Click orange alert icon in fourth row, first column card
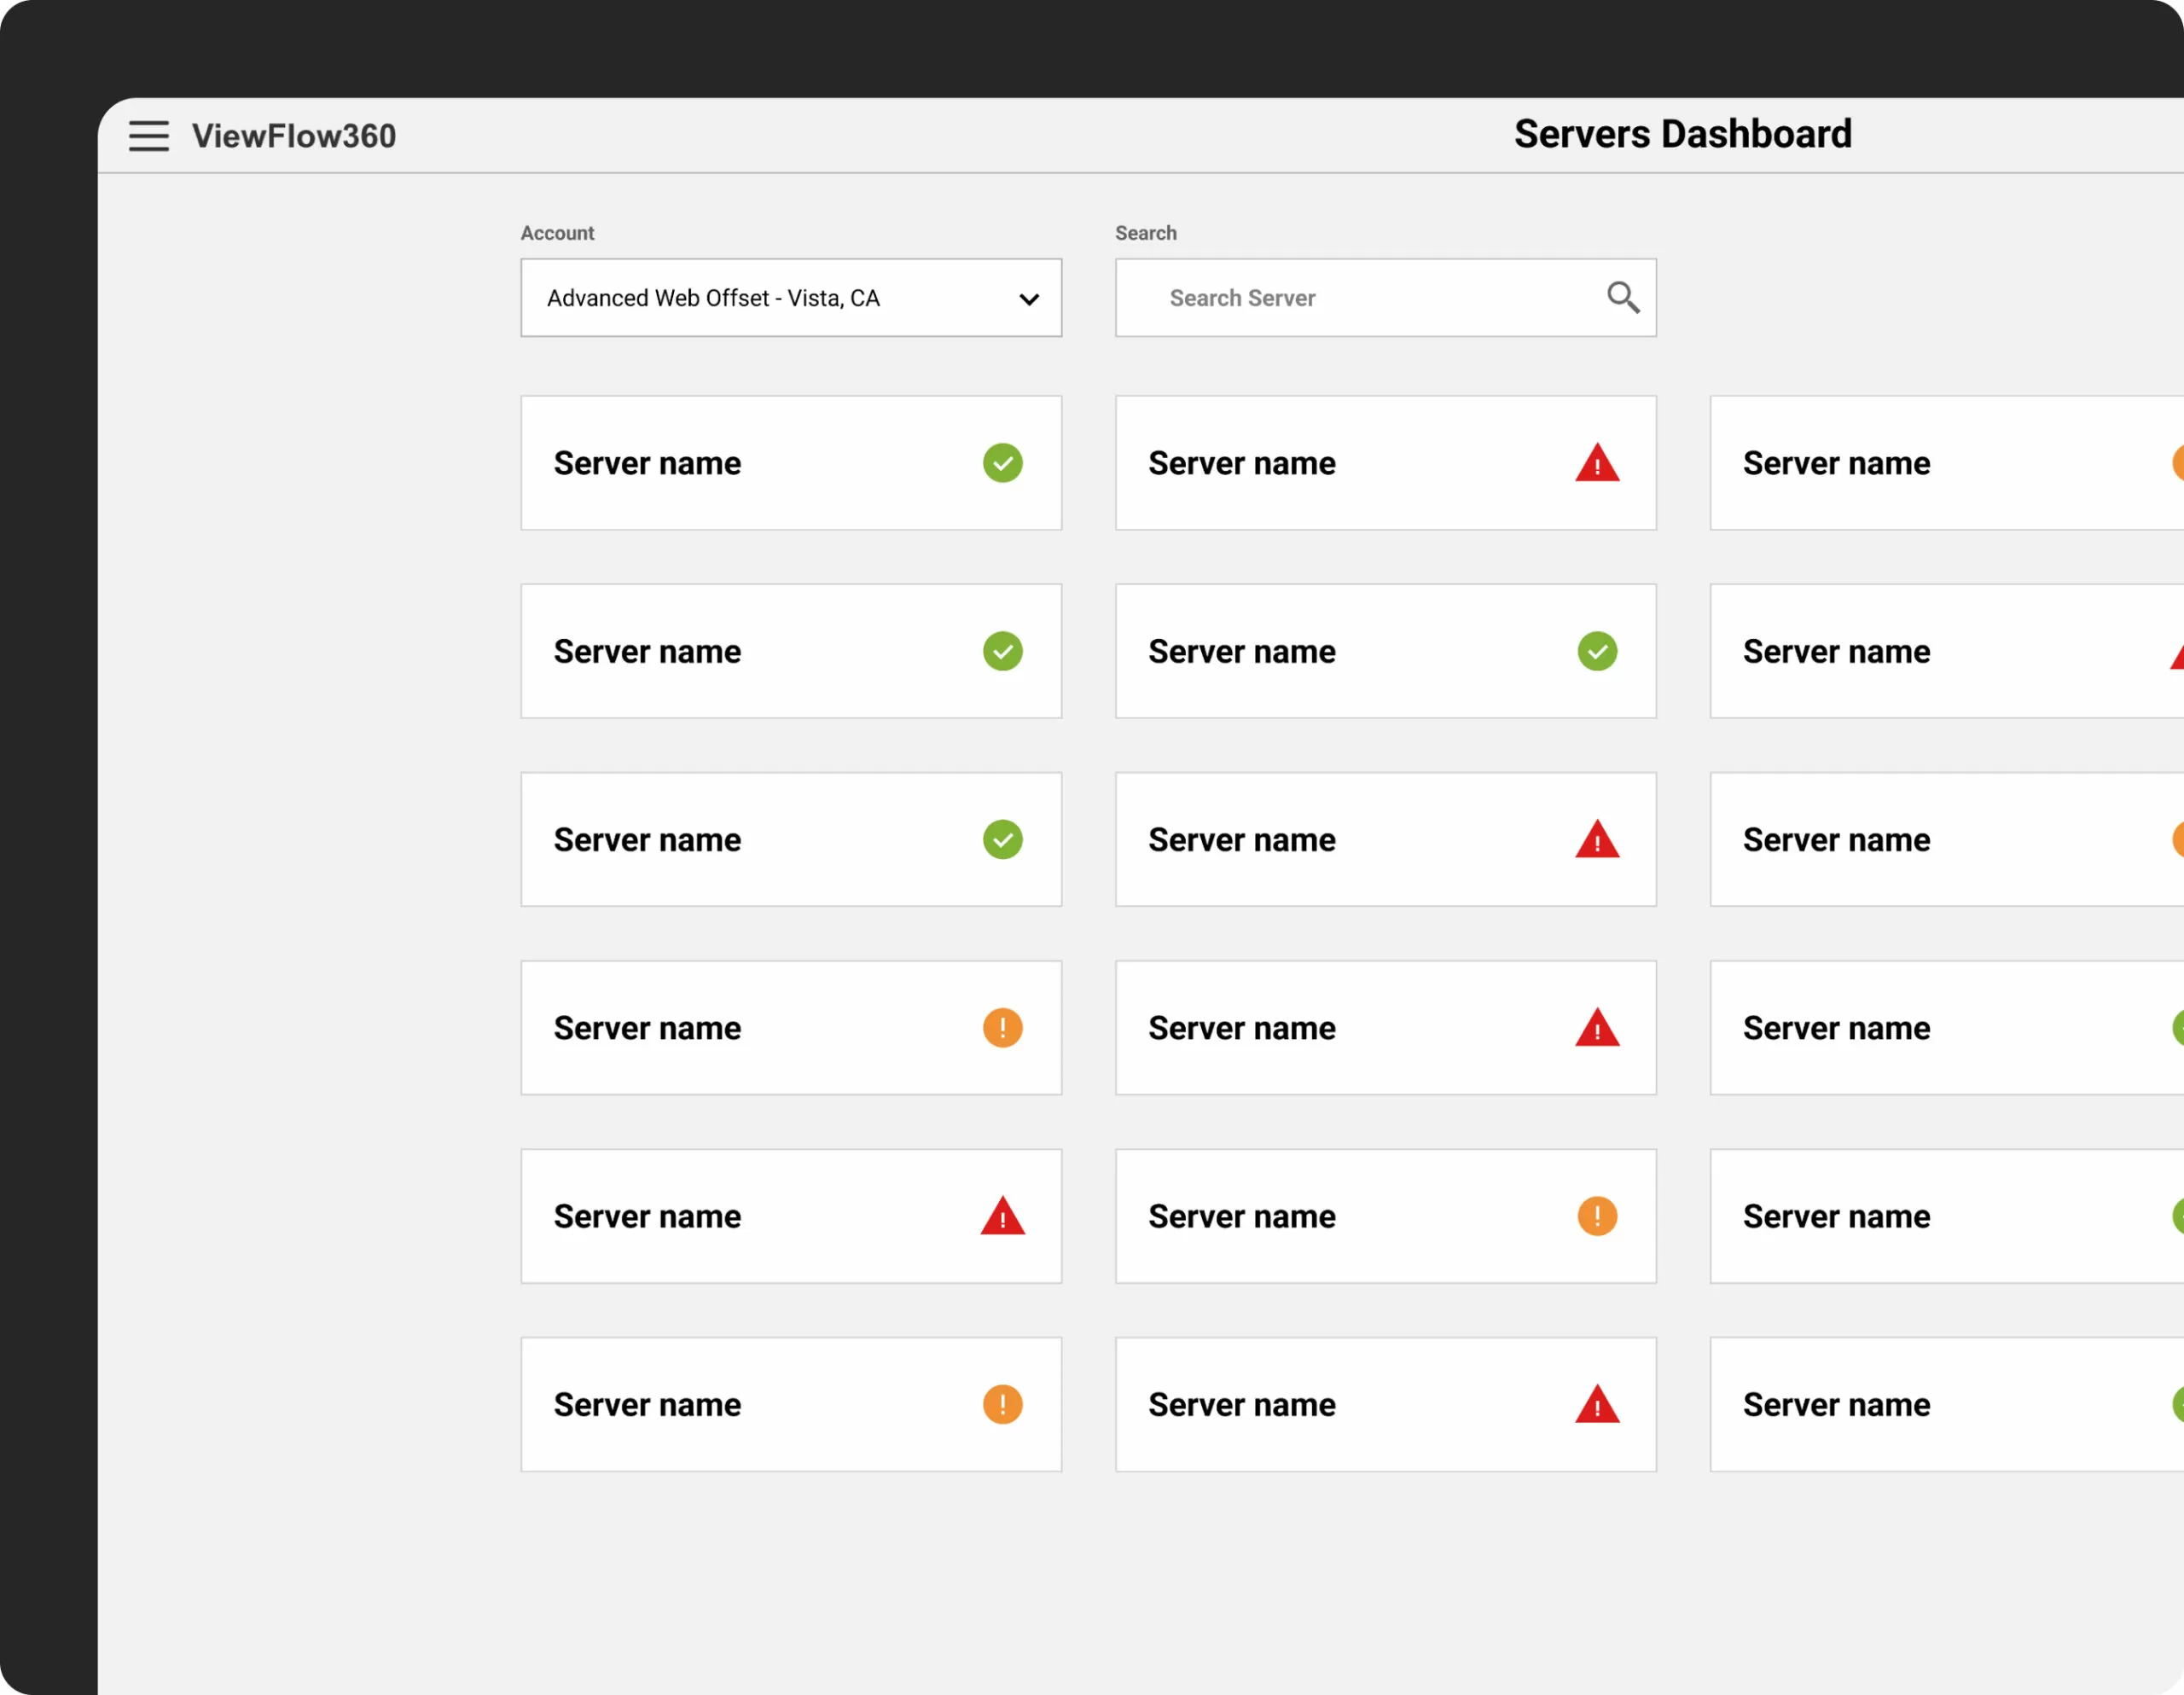Viewport: 2184px width, 1695px height. [x=1003, y=1028]
